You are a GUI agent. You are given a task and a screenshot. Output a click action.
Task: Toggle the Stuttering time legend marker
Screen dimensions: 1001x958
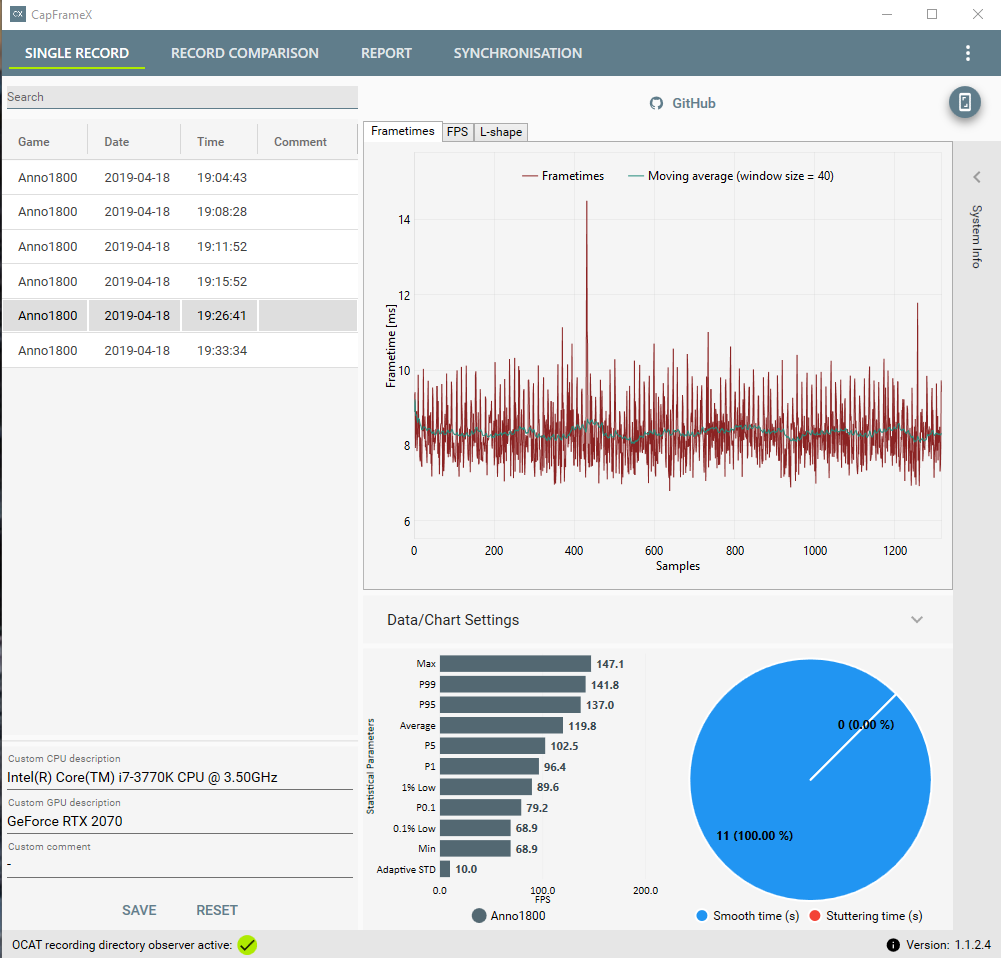coord(815,916)
